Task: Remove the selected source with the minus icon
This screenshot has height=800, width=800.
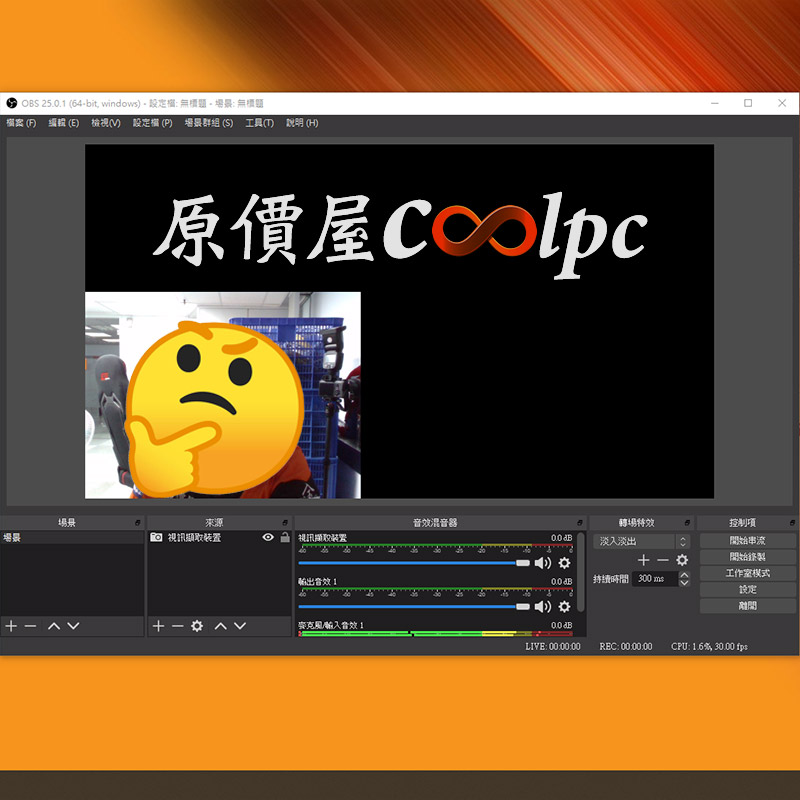Action: click(178, 626)
